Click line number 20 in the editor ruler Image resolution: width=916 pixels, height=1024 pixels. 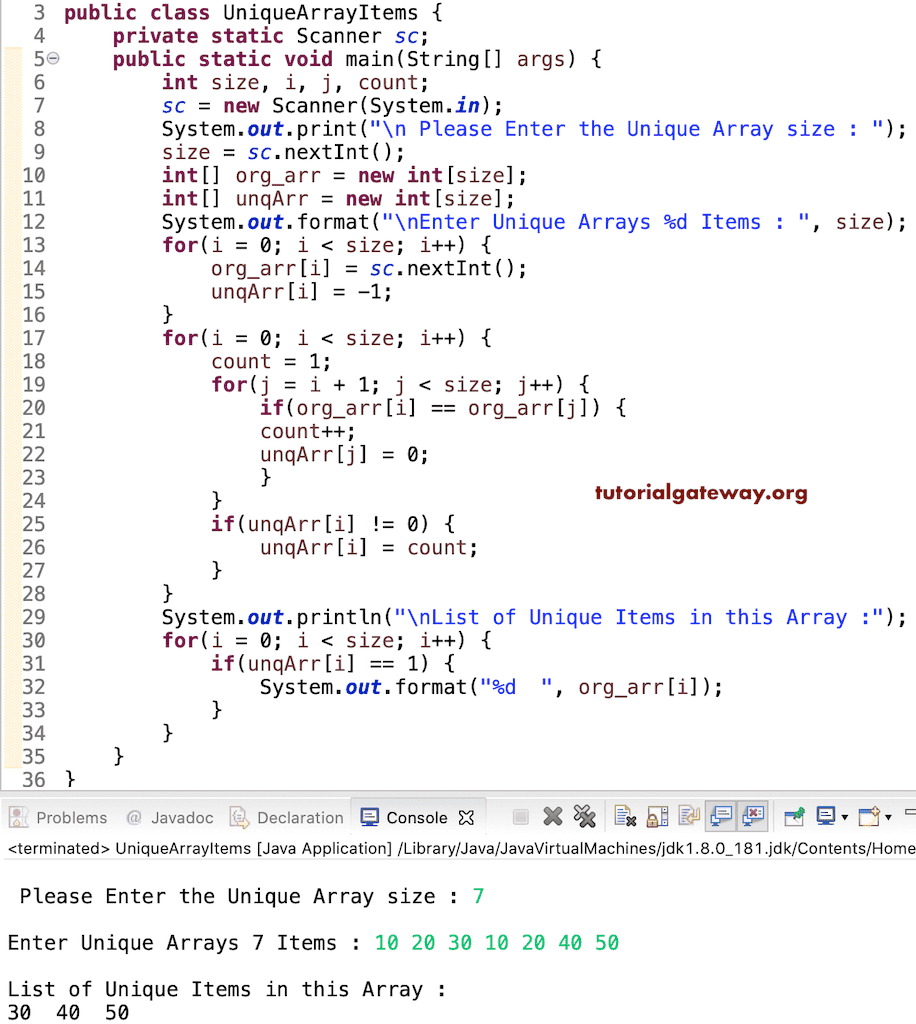33,408
